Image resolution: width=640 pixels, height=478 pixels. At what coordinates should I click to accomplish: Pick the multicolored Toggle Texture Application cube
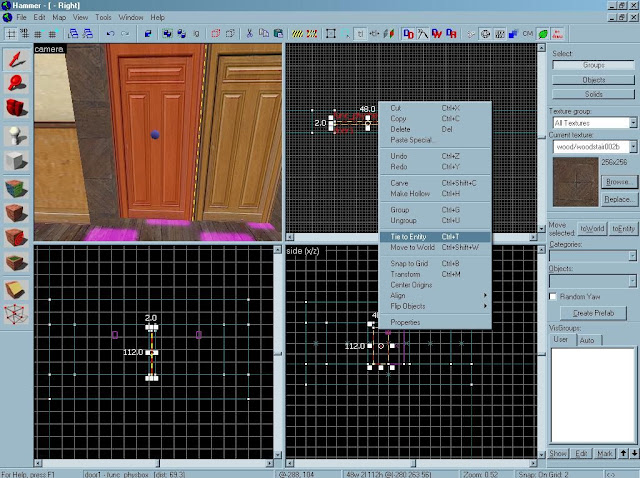click(x=16, y=187)
